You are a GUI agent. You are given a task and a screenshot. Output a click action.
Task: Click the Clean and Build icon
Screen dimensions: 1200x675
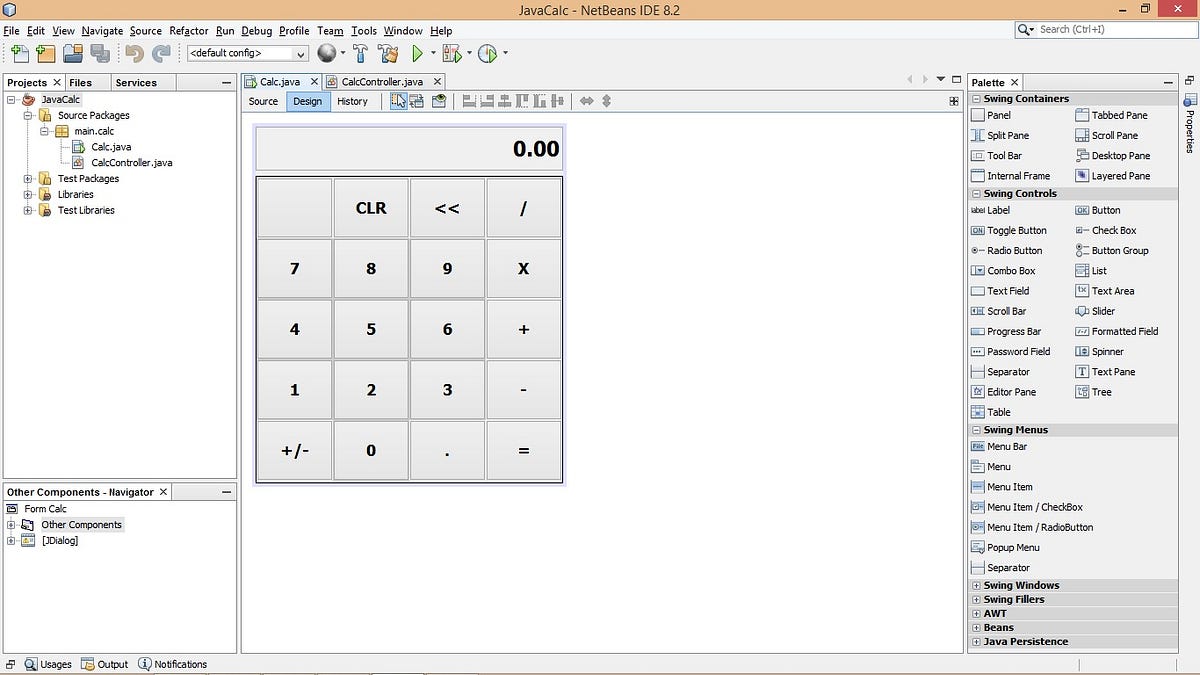coord(387,53)
